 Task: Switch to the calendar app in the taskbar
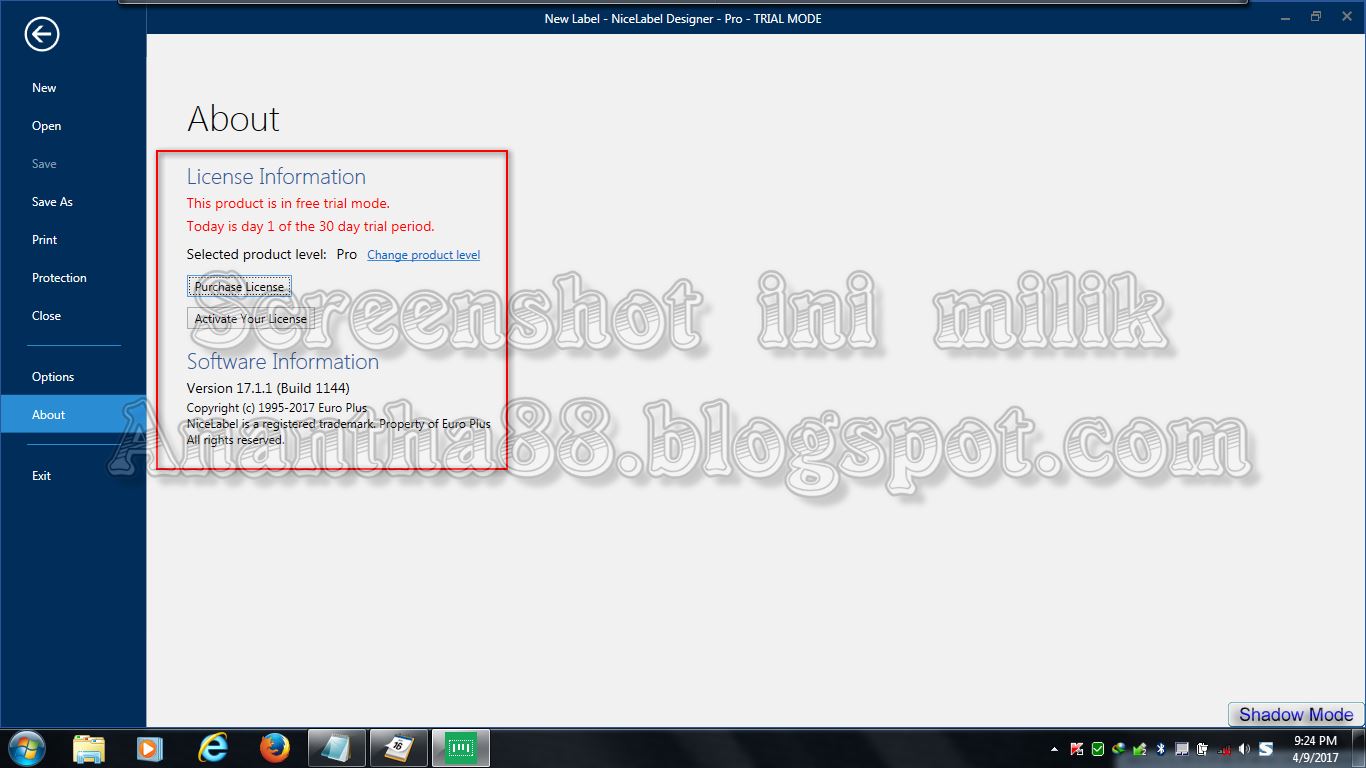pyautogui.click(x=398, y=748)
